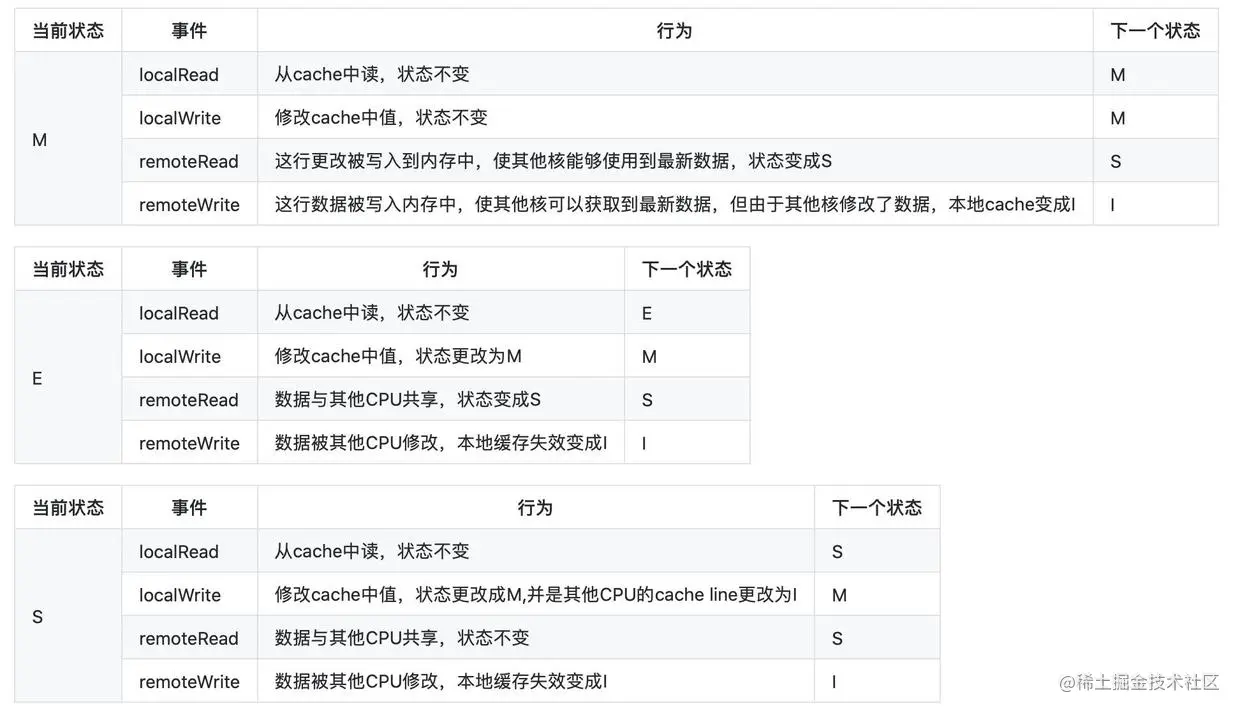Image resolution: width=1240 pixels, height=713 pixels.
Task: Select next-state "I" in the row starting "这行数据被写入内存中"
Action: [x=1113, y=204]
